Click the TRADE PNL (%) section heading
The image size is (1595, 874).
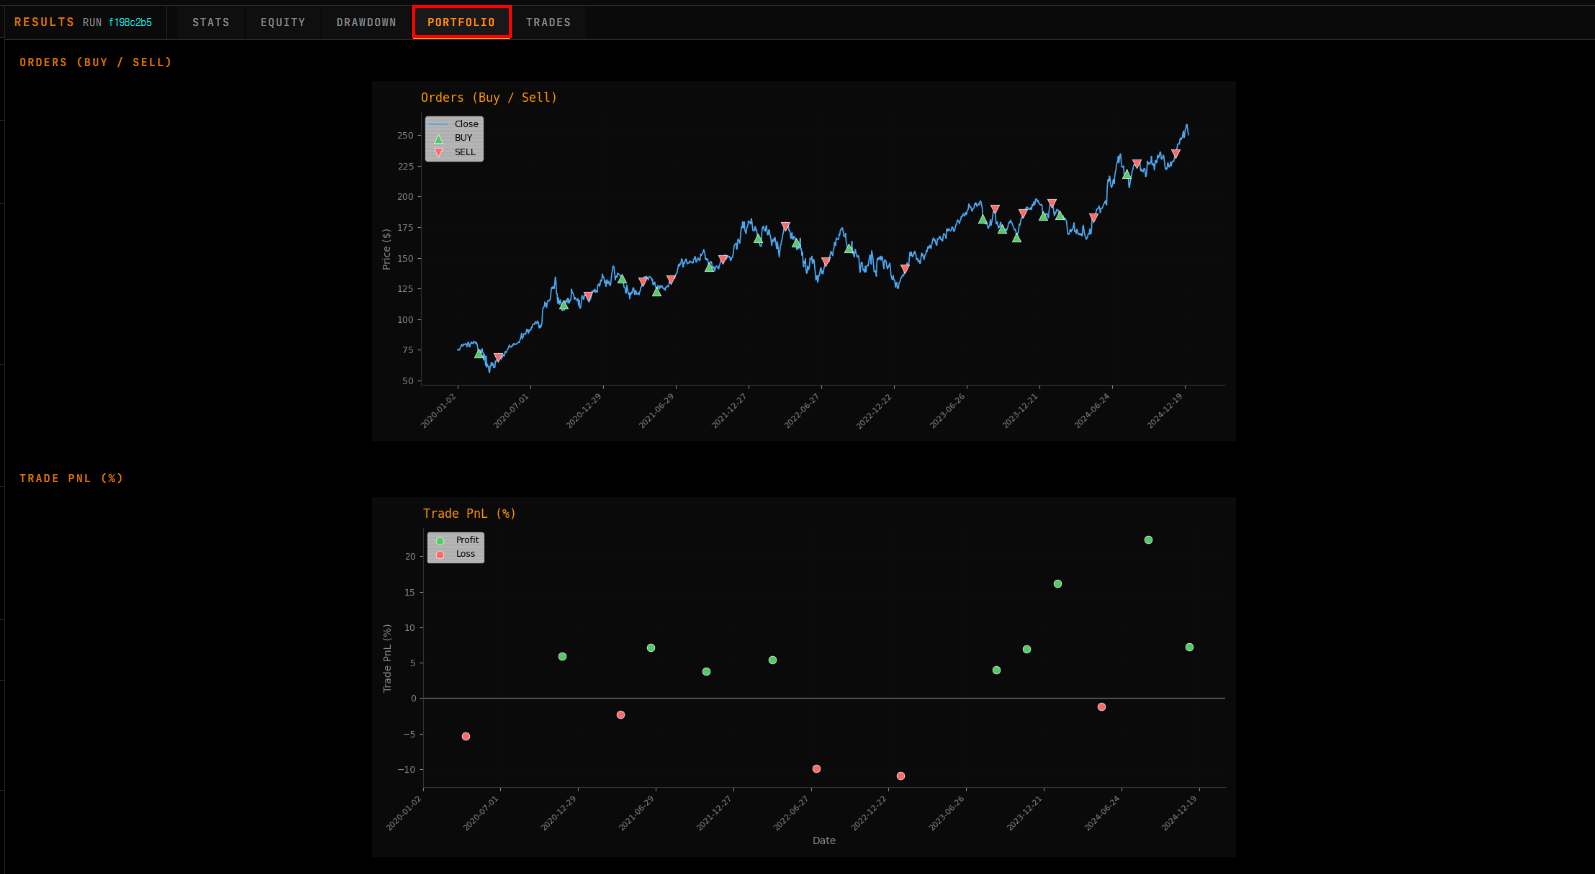click(x=71, y=478)
